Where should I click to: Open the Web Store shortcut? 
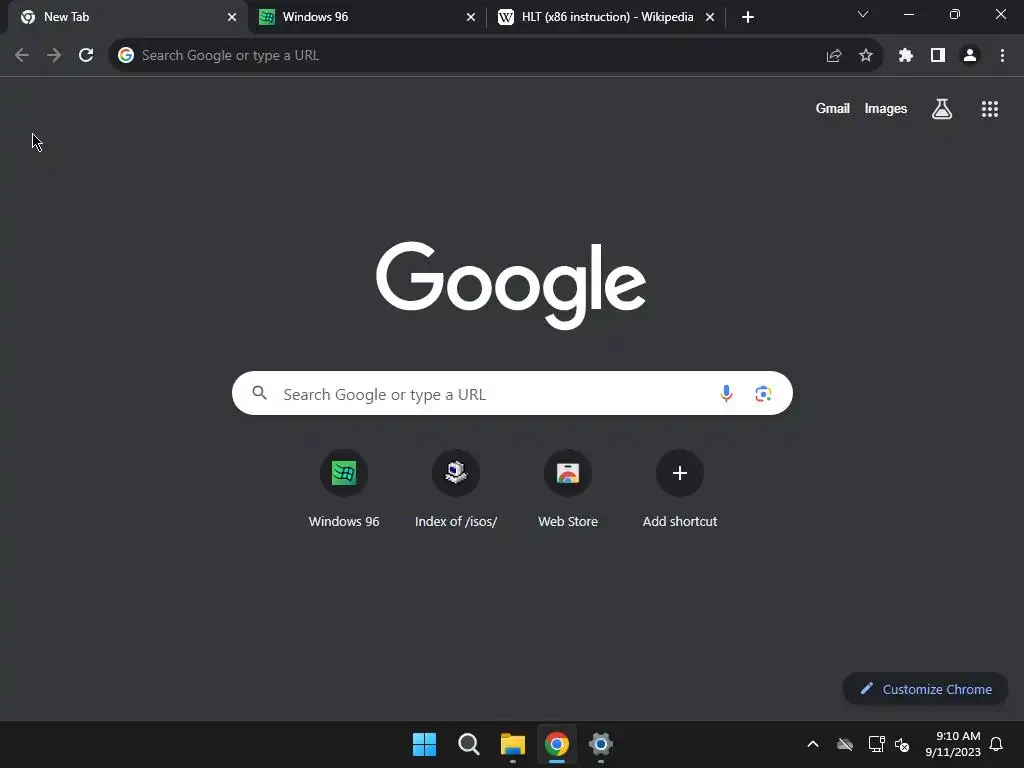[568, 488]
